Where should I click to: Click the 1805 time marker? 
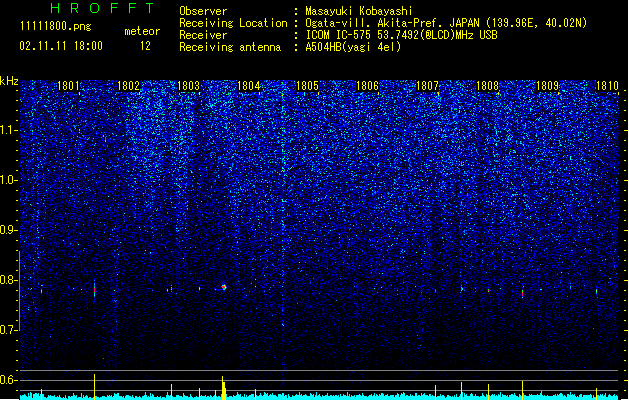(x=307, y=86)
